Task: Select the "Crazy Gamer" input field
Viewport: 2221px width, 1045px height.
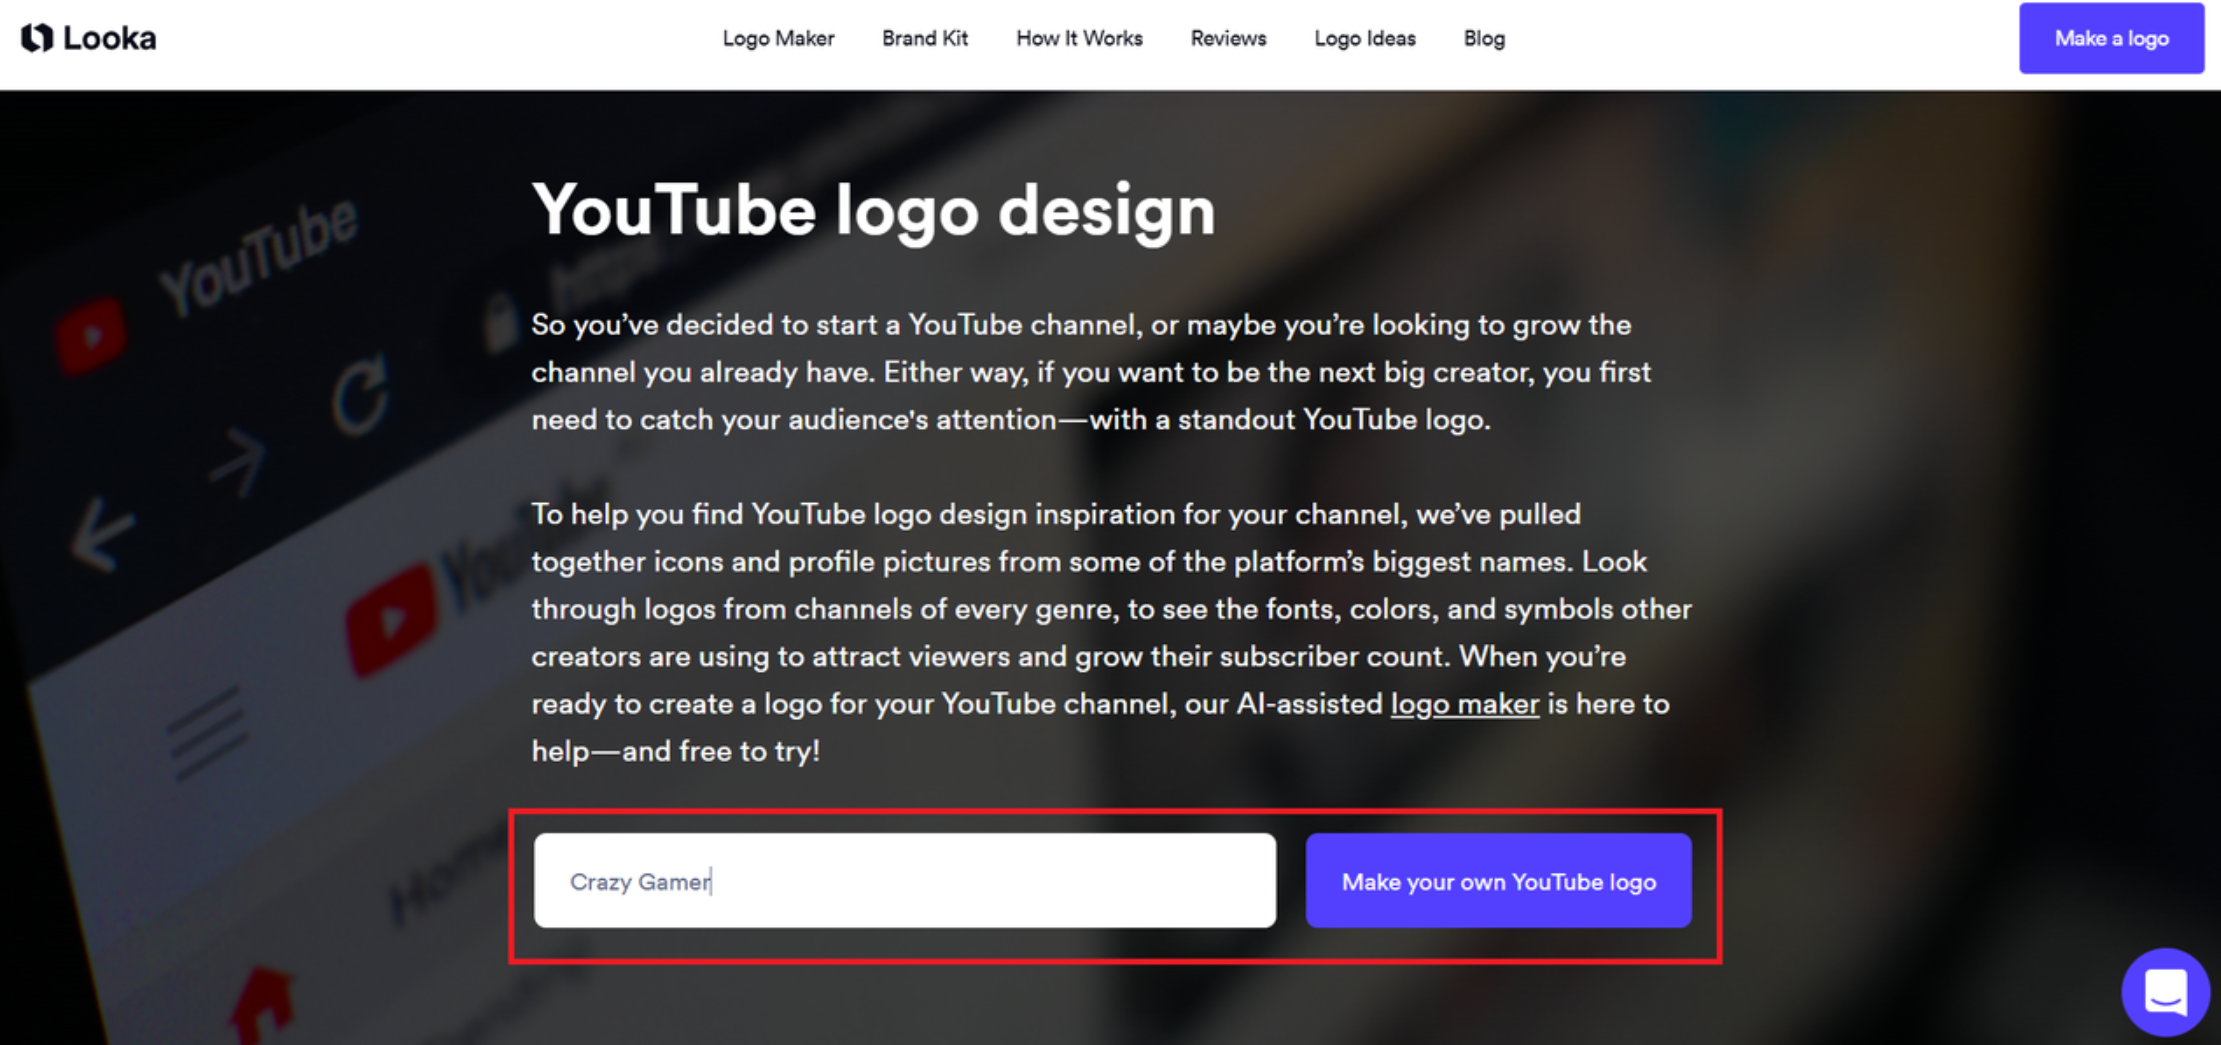Action: 905,881
